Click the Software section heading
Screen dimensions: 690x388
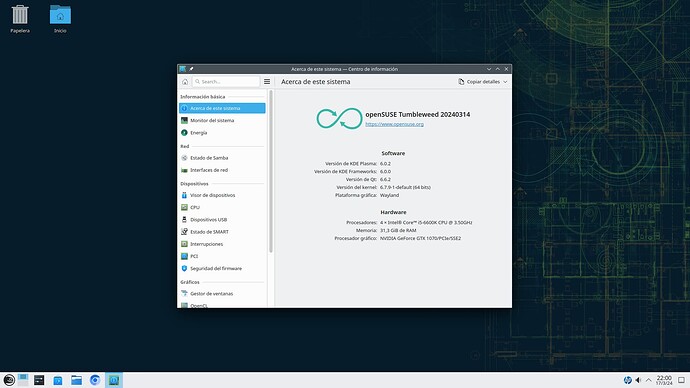tap(393, 154)
